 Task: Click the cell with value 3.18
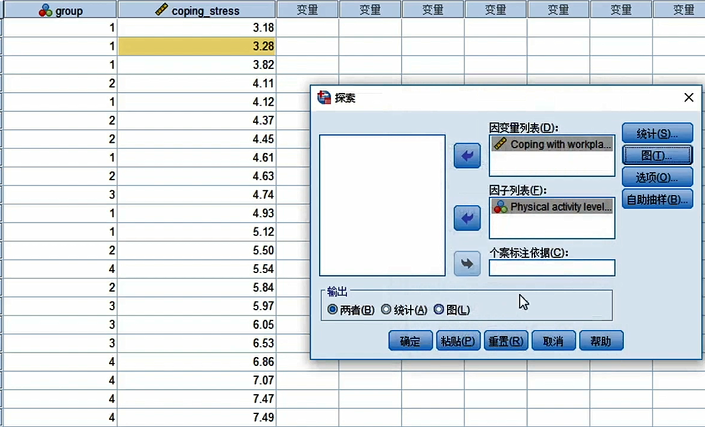197,28
